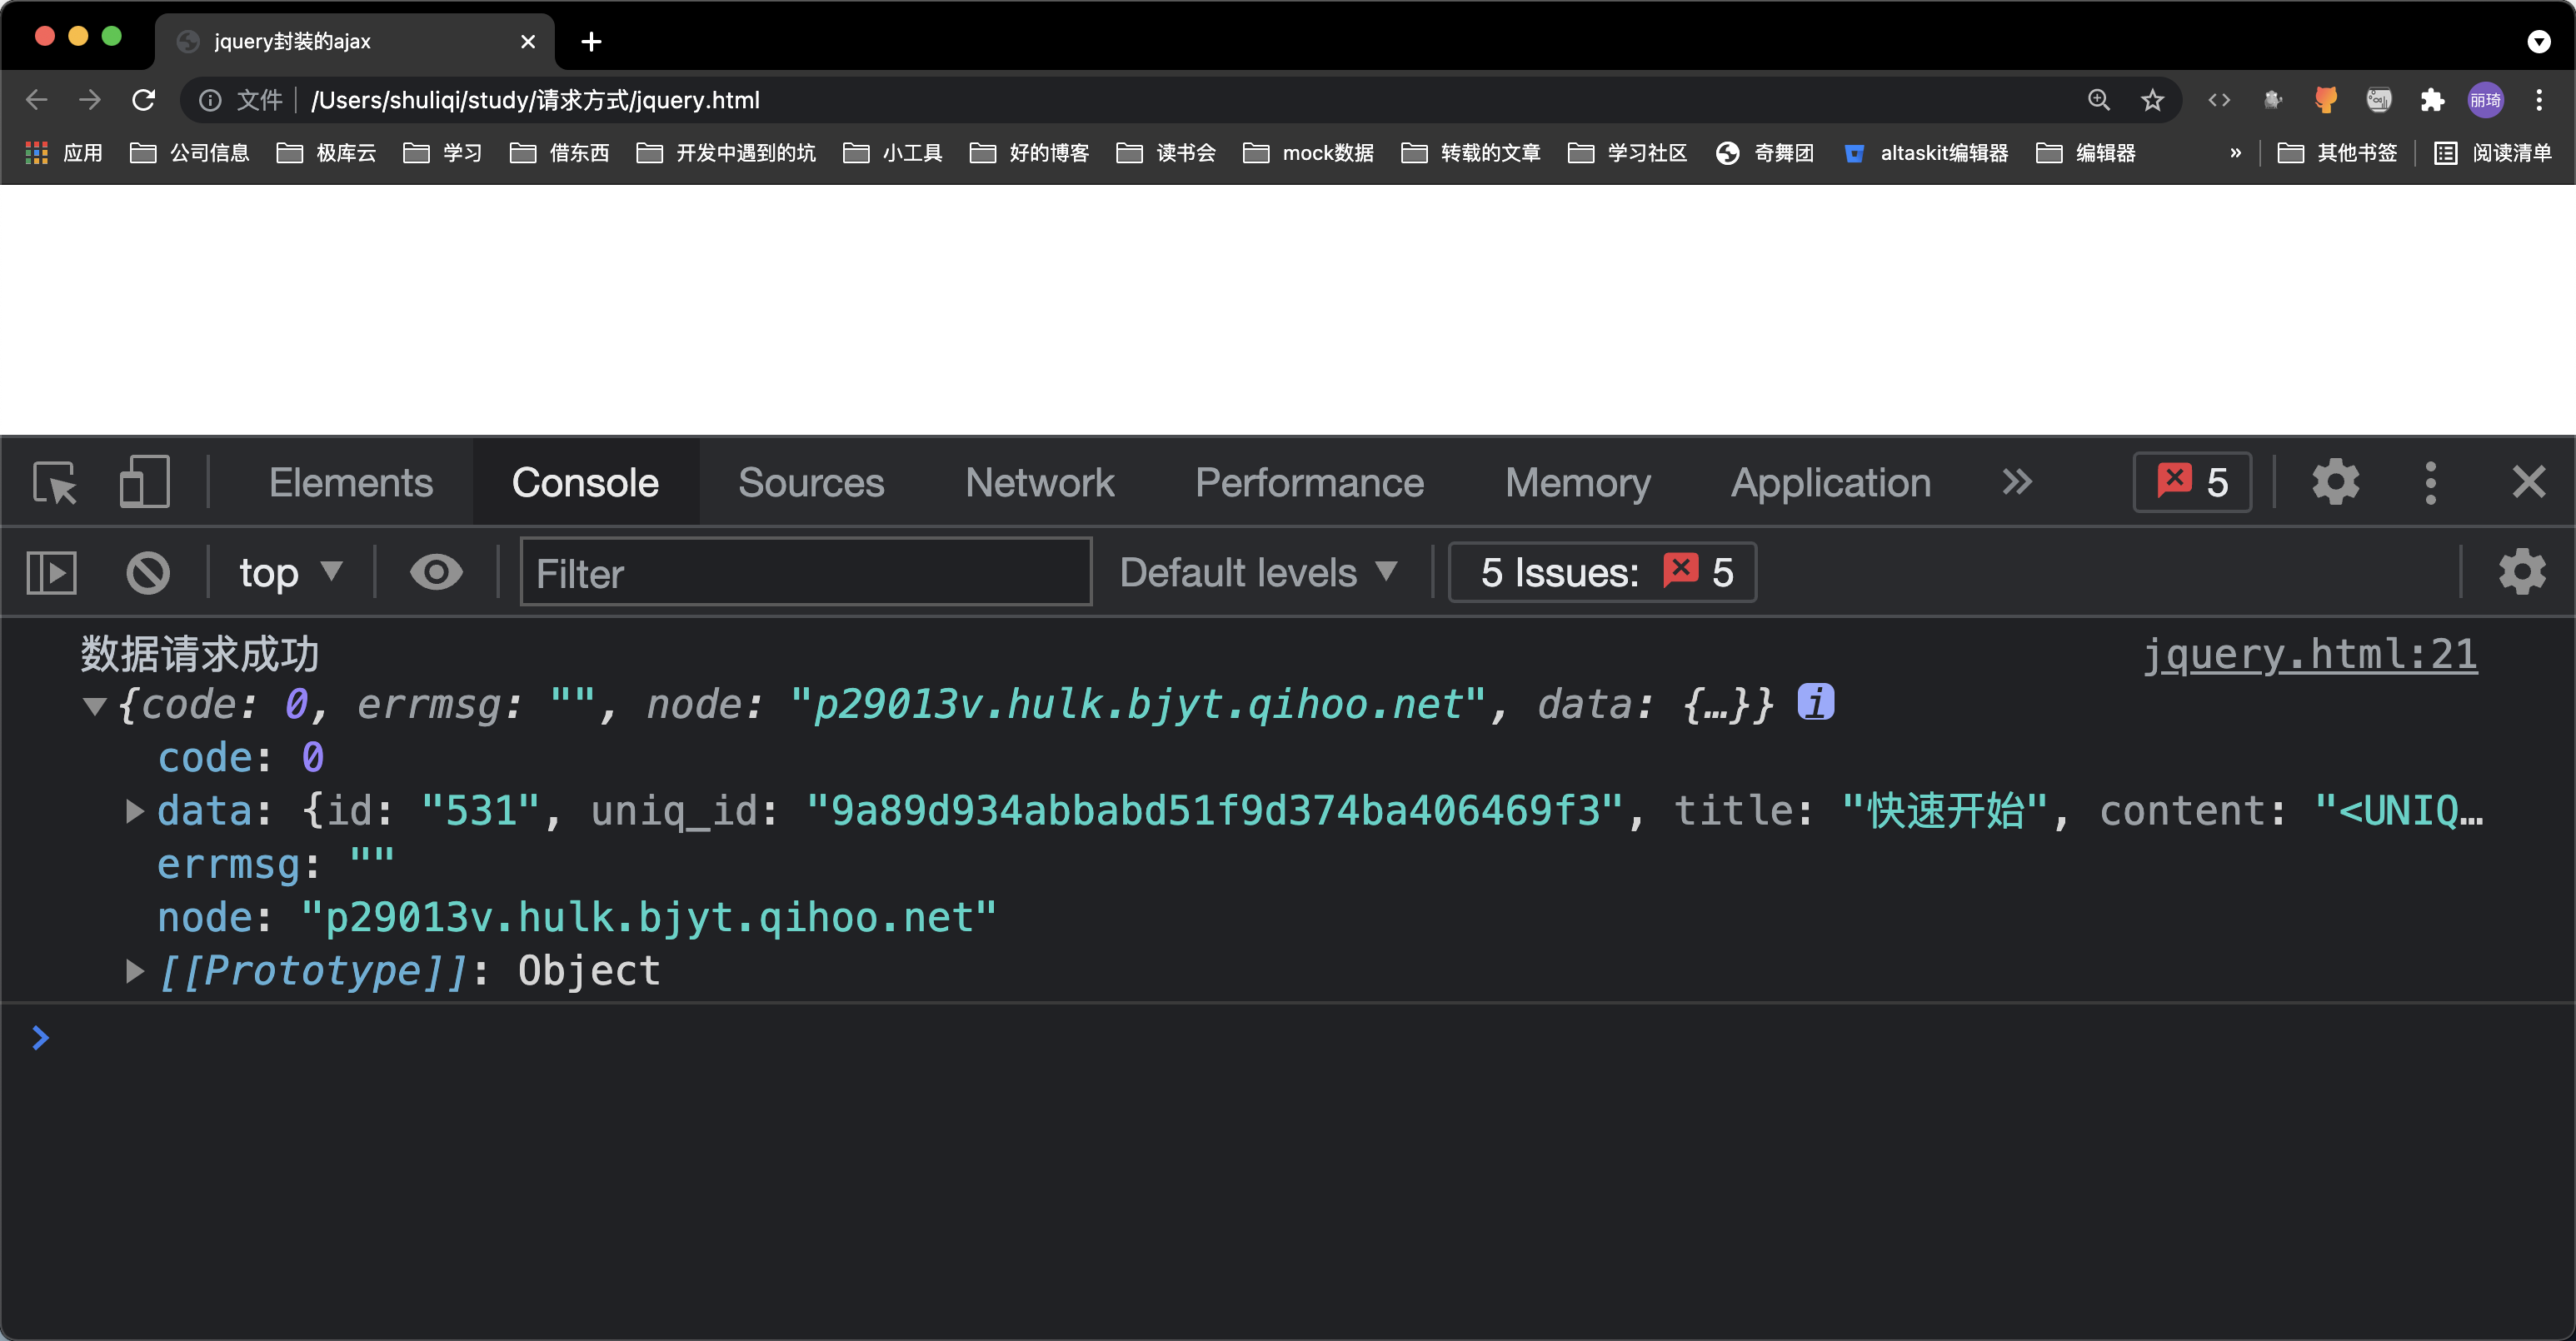This screenshot has height=1341, width=2576.
Task: Open the tab search dropdown arrow
Action: tap(2538, 41)
